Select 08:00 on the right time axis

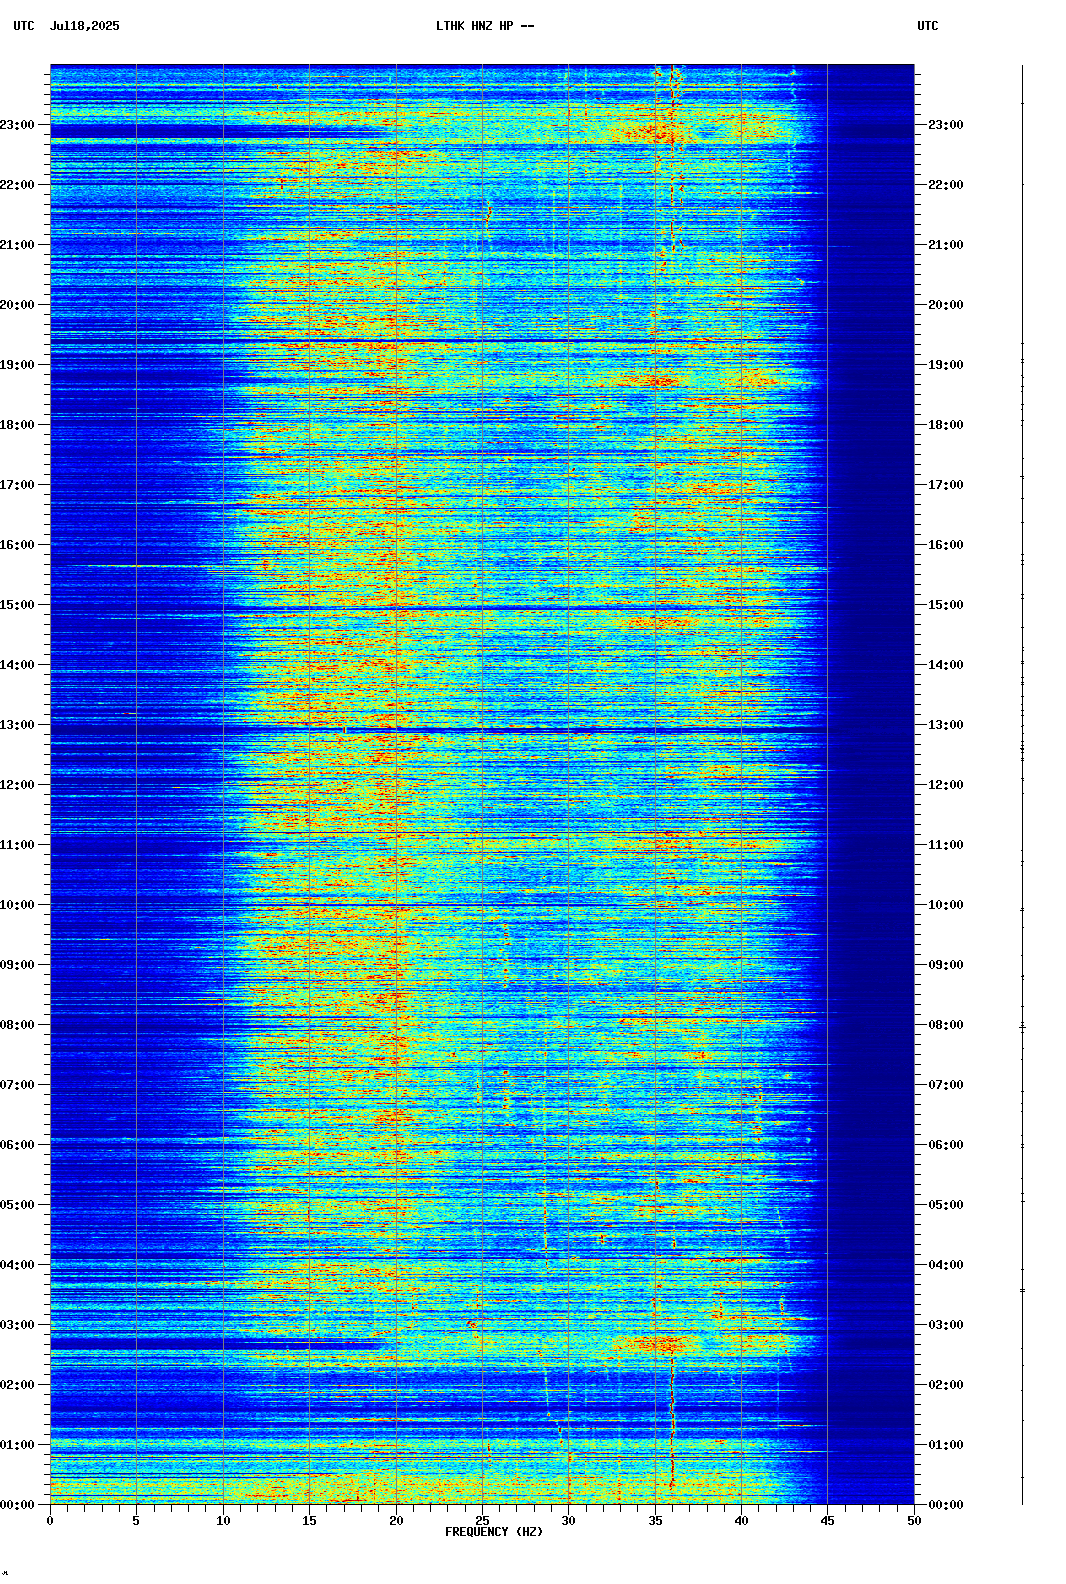click(946, 1025)
